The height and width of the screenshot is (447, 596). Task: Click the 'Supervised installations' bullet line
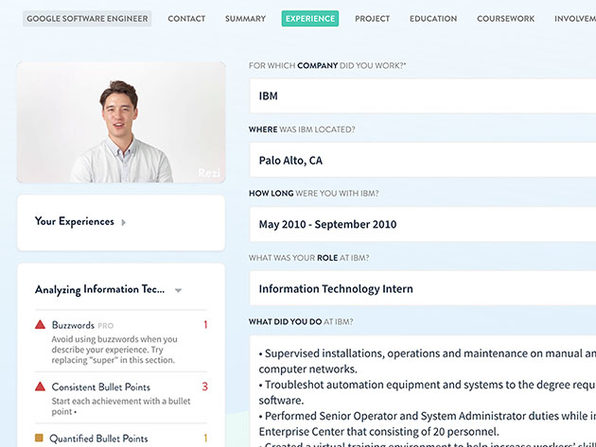tap(427, 361)
